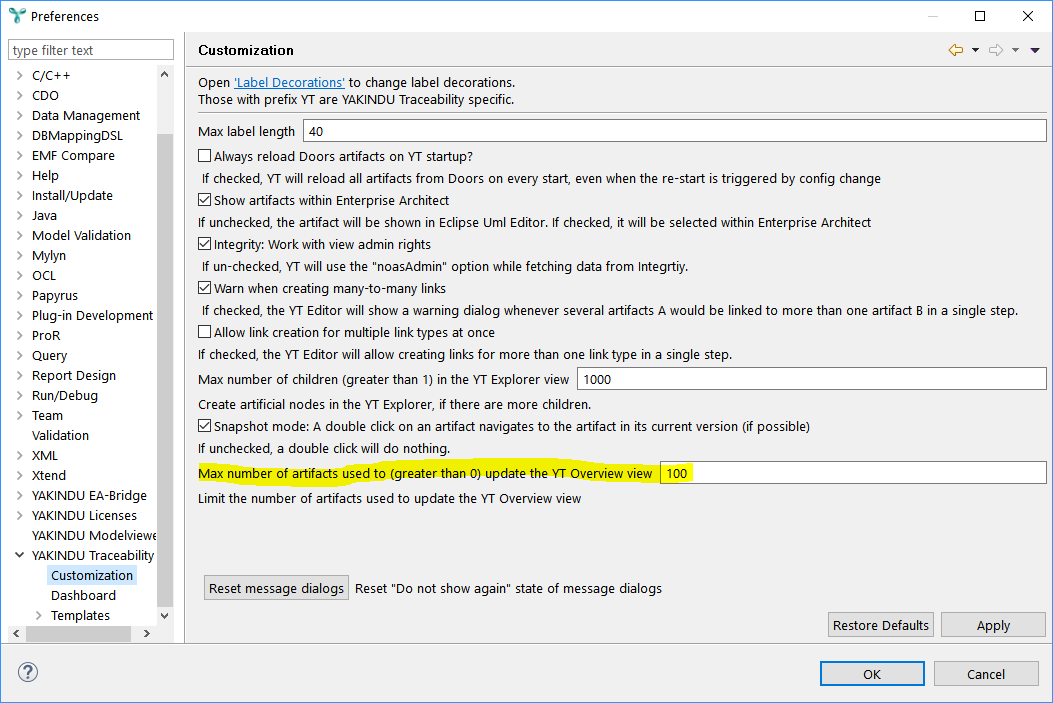Click the tree scrollbar up arrow

click(165, 75)
